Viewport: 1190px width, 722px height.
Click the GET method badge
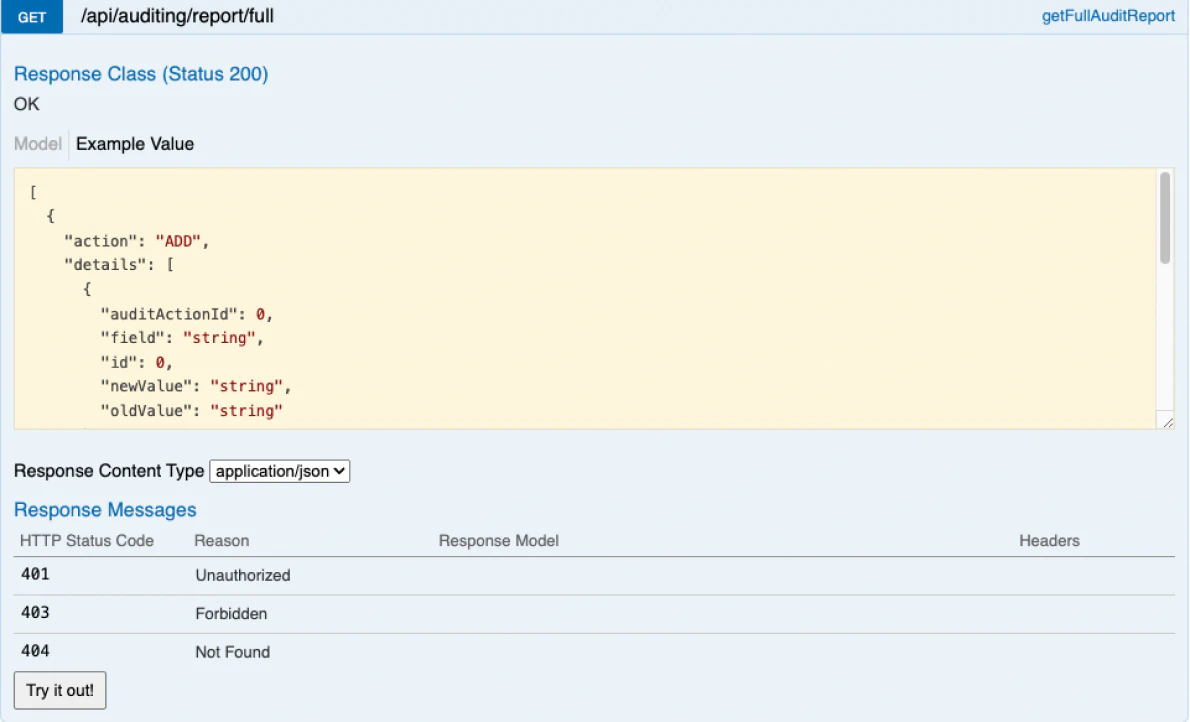coord(30,17)
